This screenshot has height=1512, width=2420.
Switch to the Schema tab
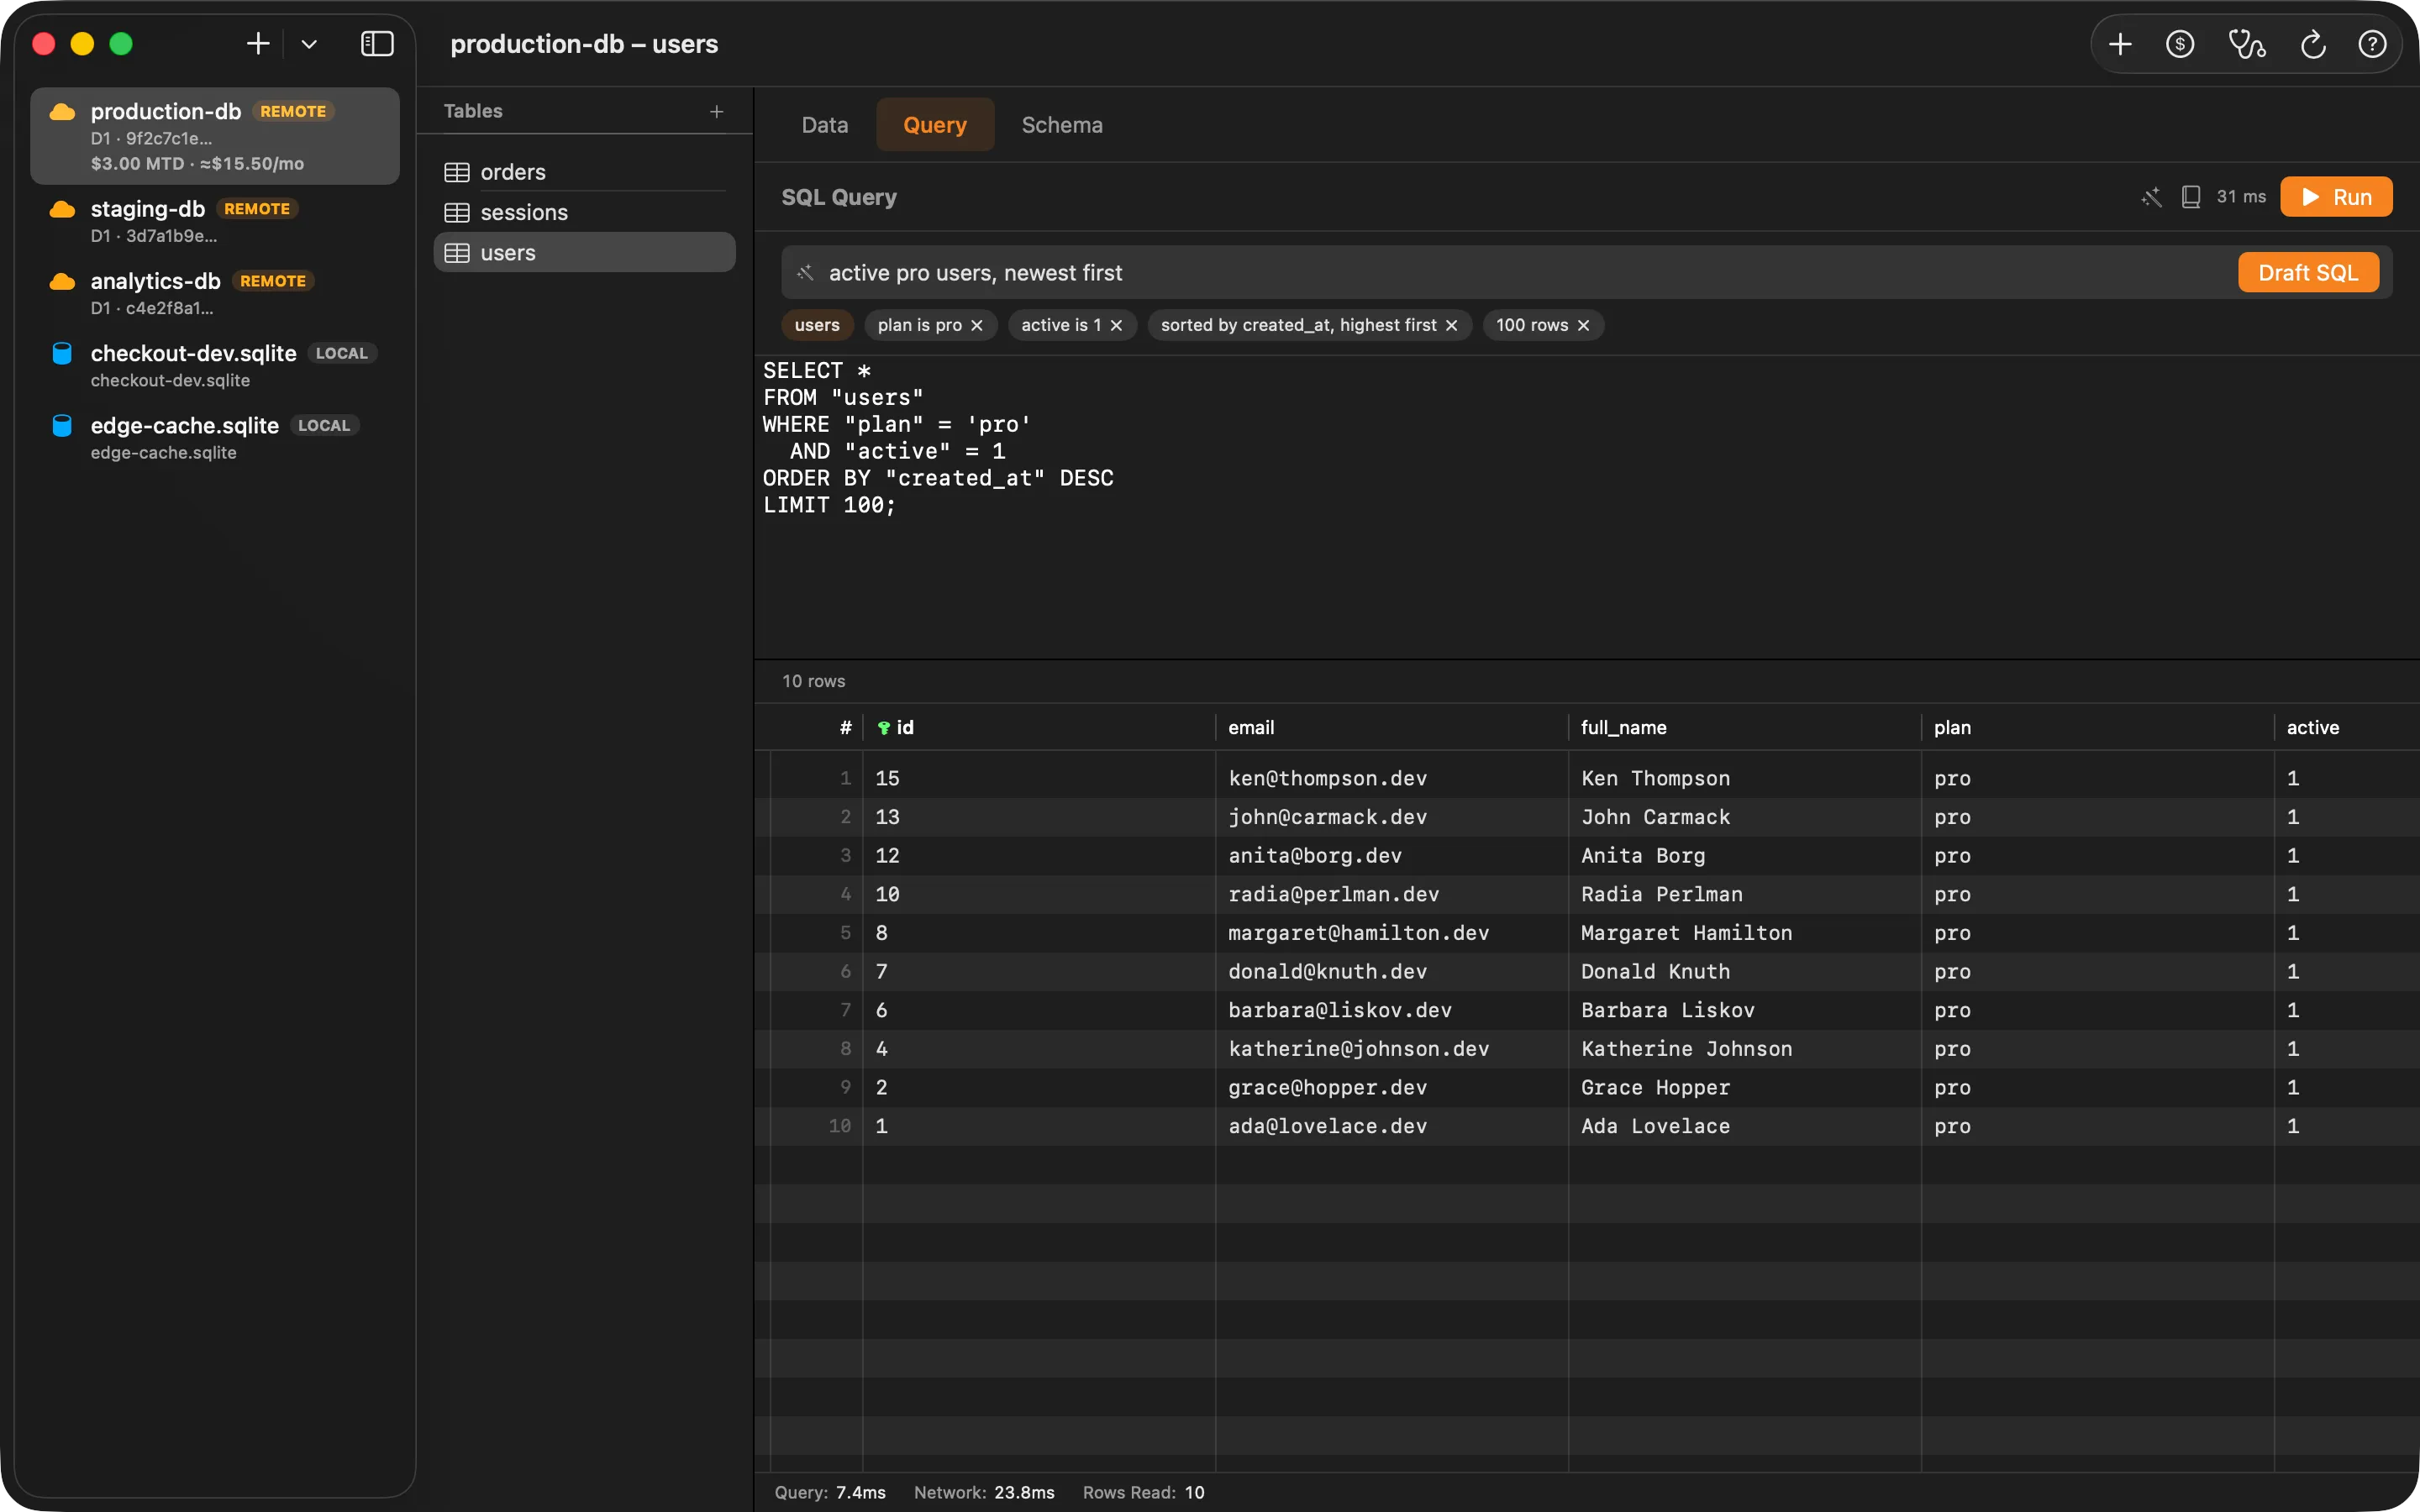[1062, 125]
